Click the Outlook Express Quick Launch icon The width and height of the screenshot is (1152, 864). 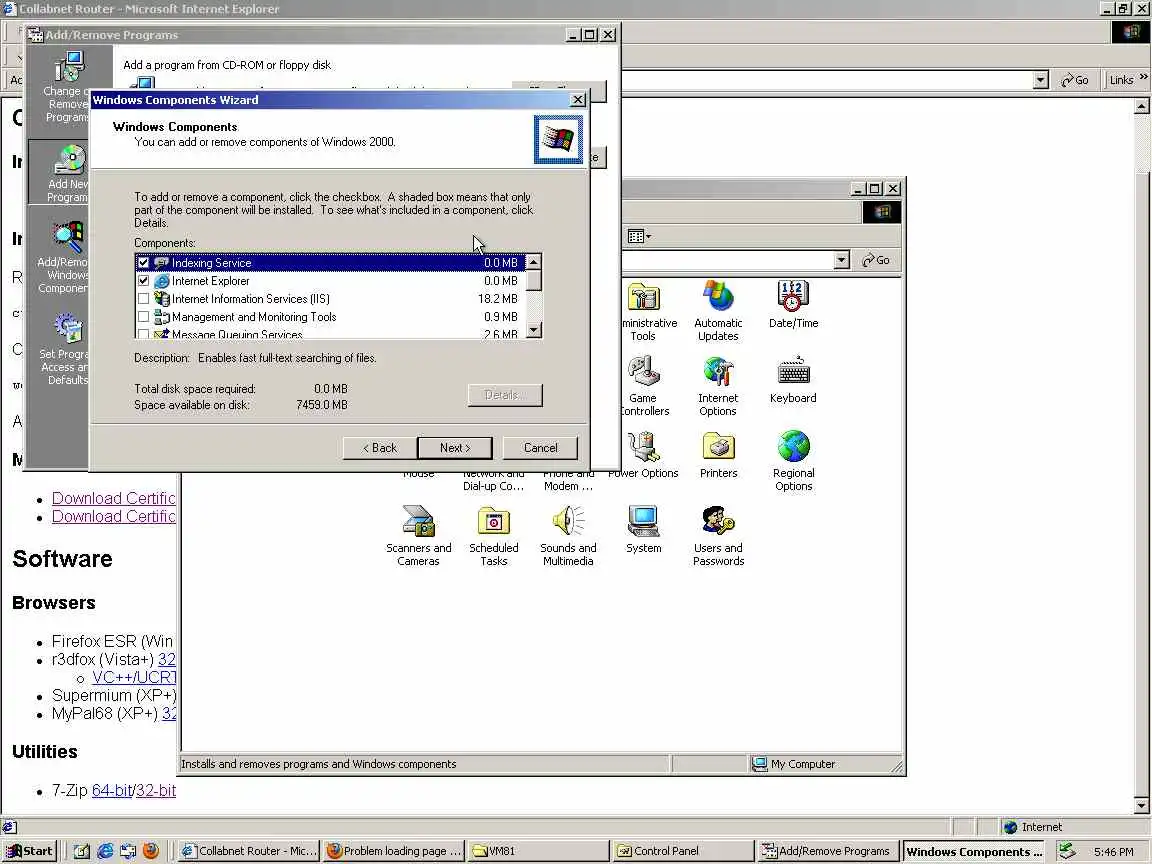[128, 851]
